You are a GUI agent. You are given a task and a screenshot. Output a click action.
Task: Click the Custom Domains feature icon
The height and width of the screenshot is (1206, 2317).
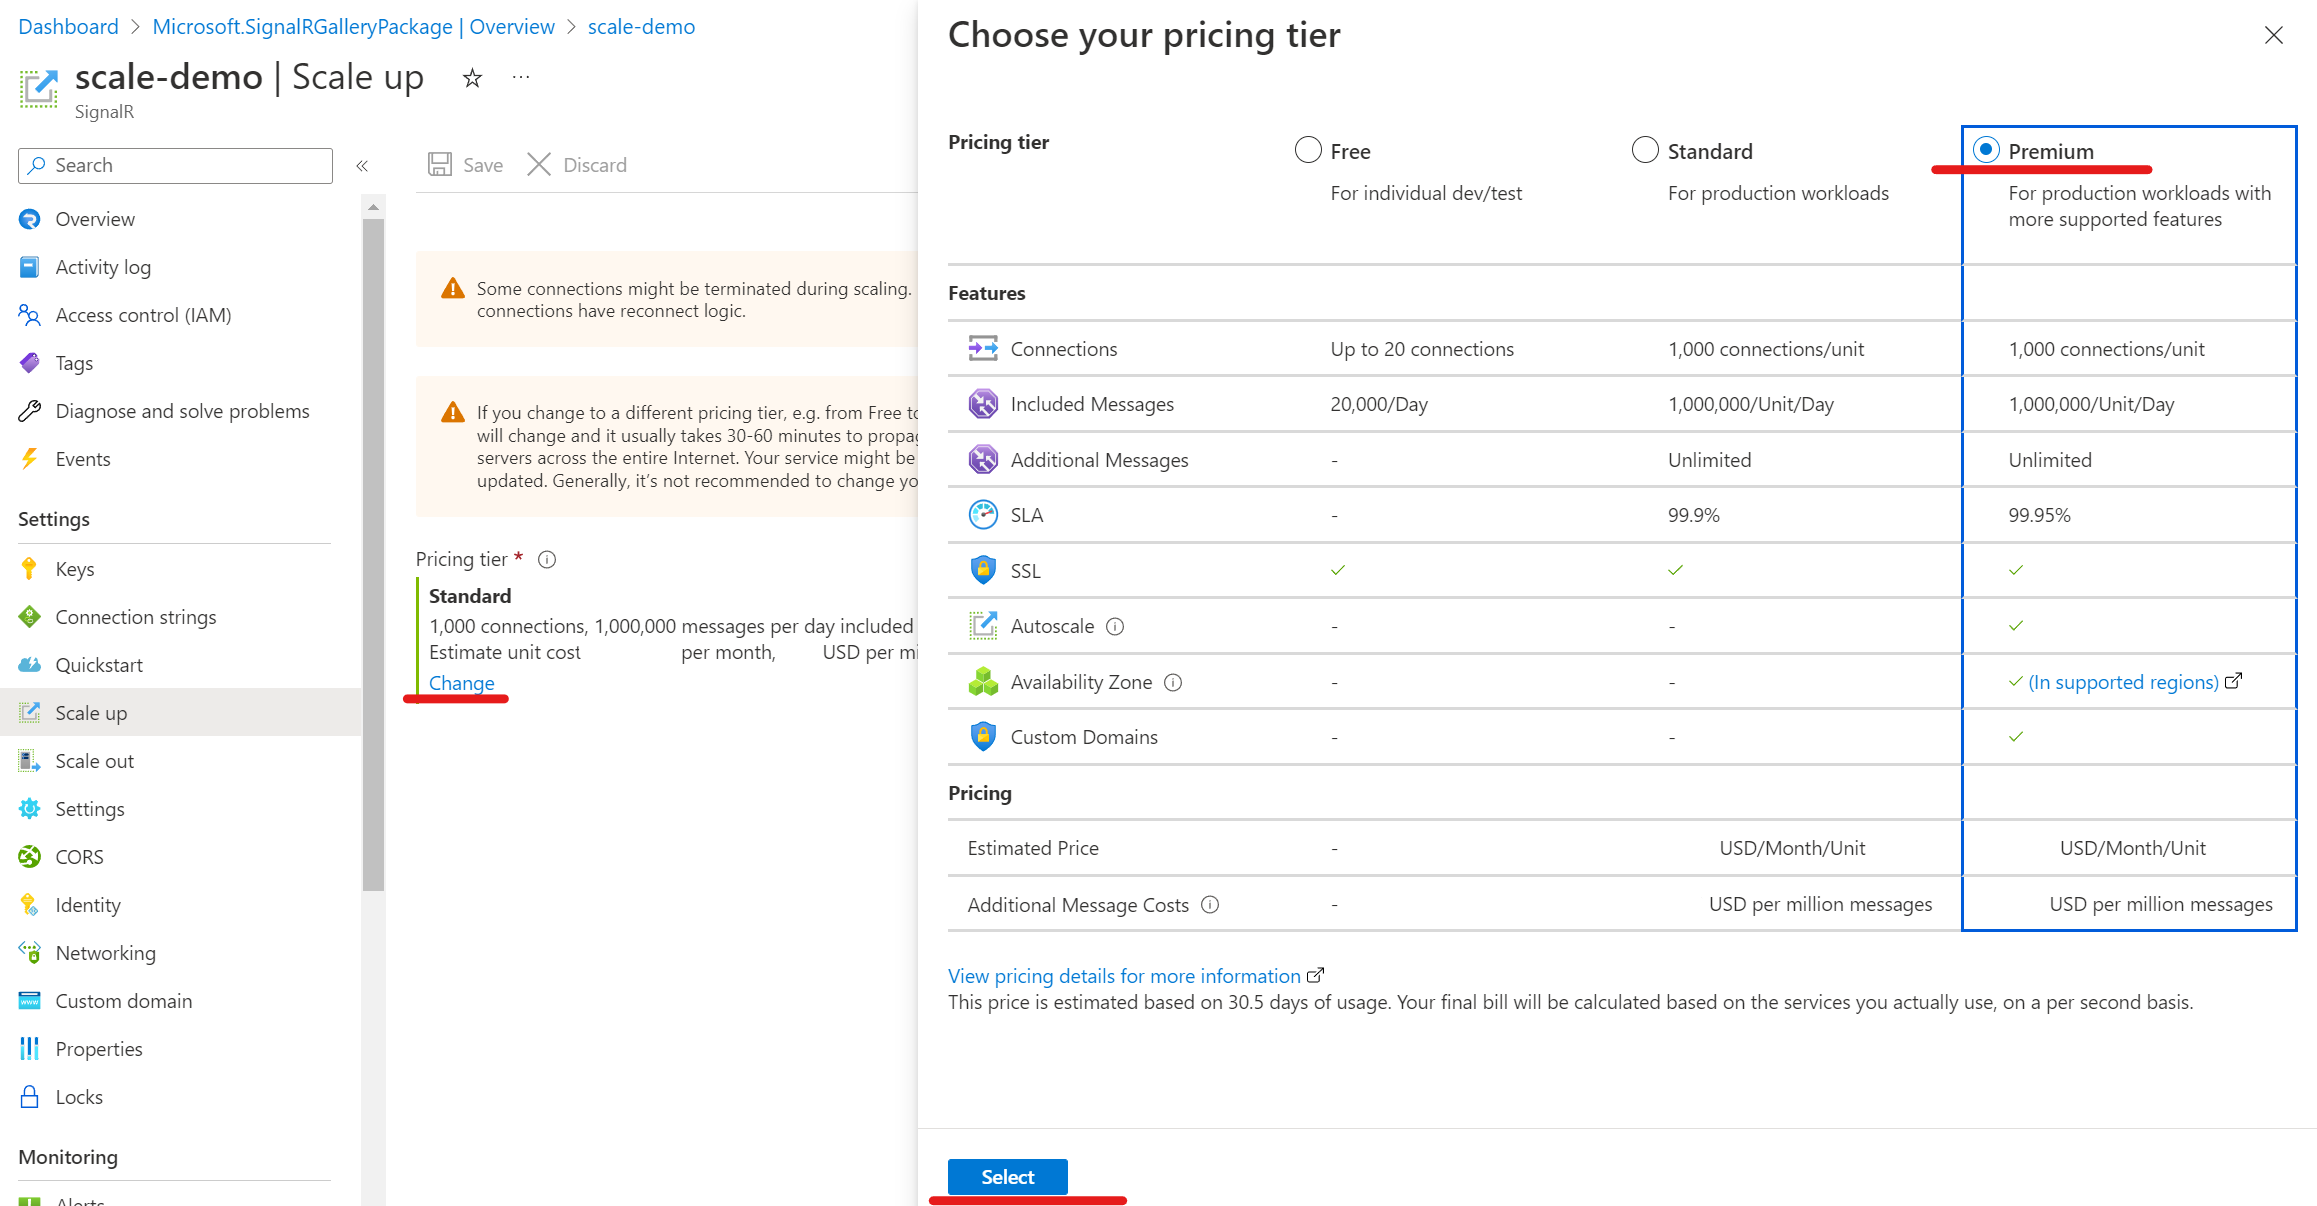click(x=981, y=736)
